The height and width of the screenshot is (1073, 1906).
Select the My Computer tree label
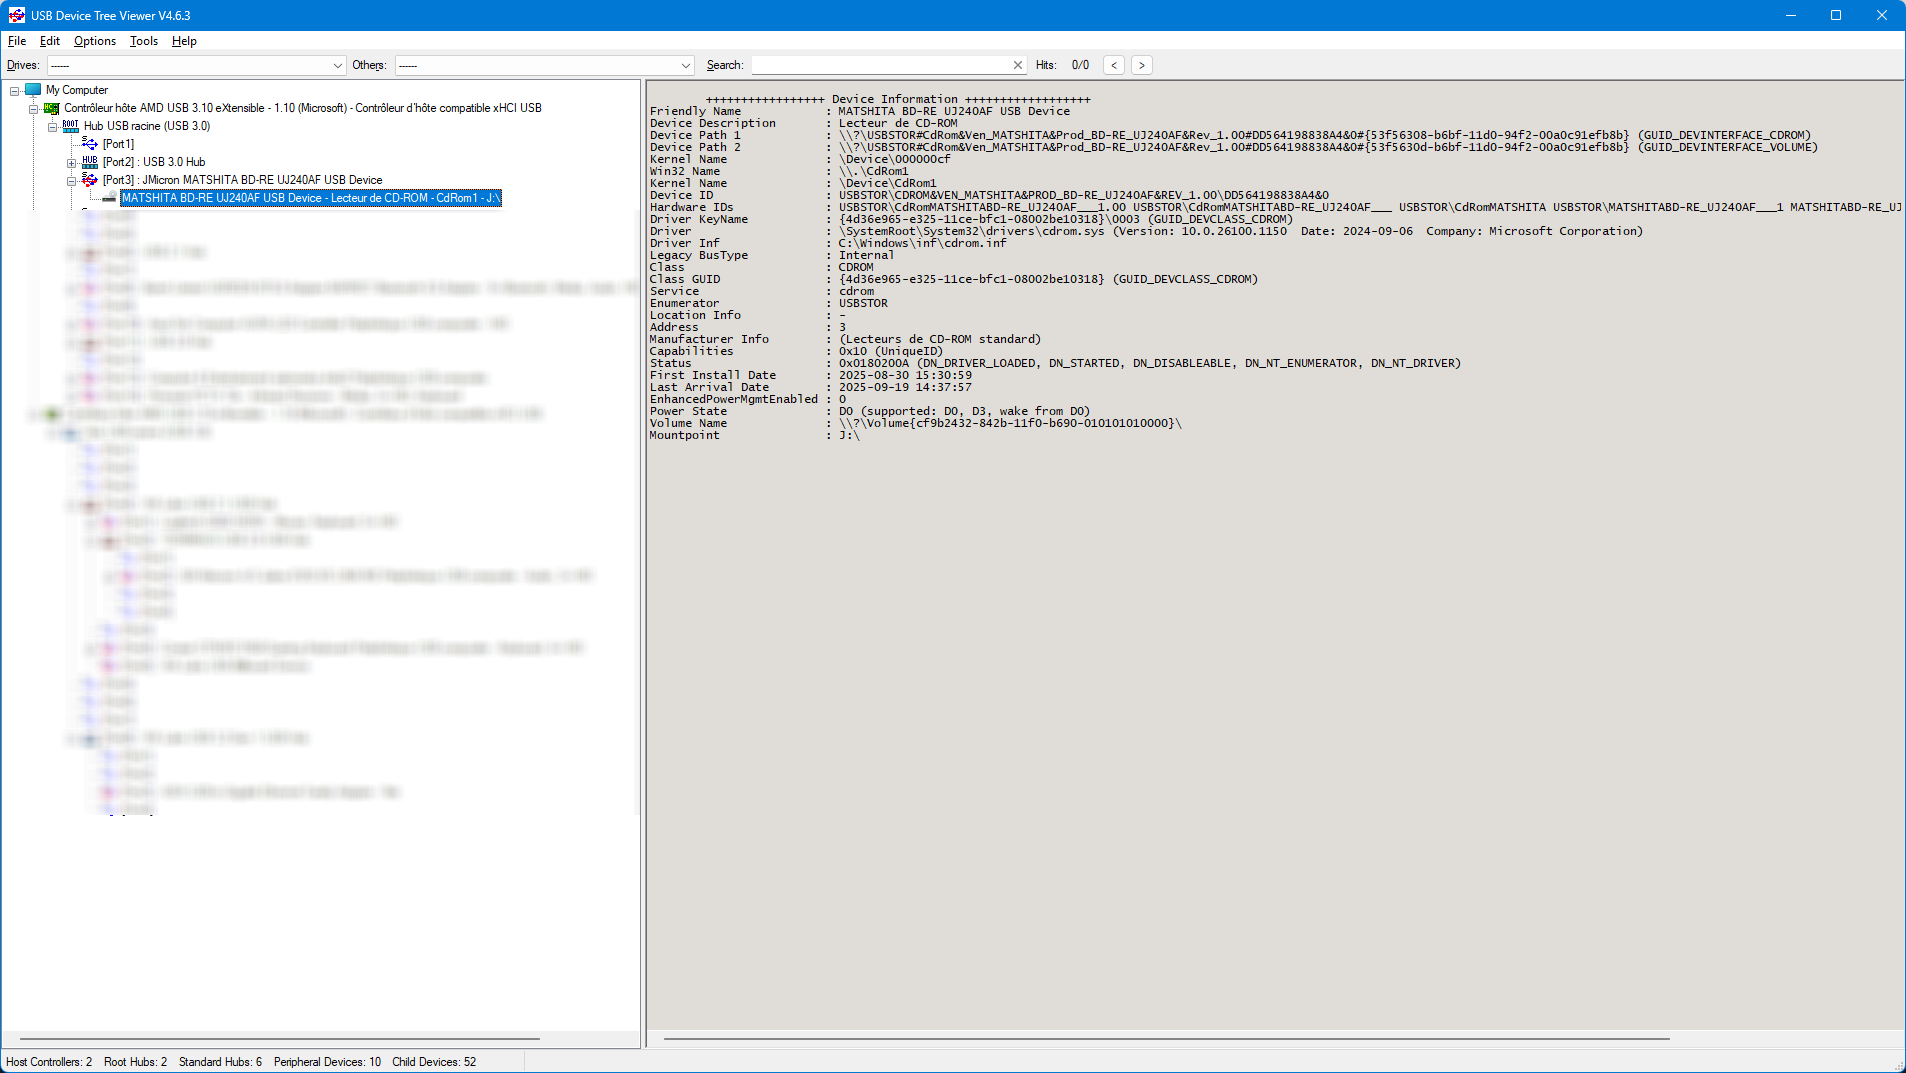point(77,90)
